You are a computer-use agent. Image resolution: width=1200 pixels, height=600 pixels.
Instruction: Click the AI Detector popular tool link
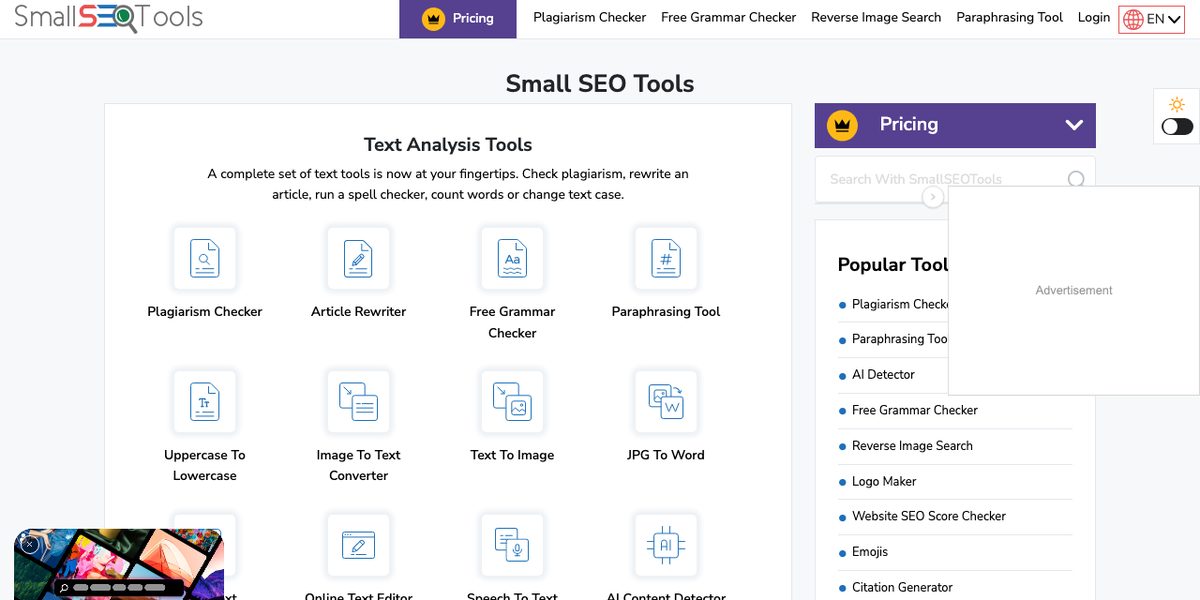click(x=883, y=375)
